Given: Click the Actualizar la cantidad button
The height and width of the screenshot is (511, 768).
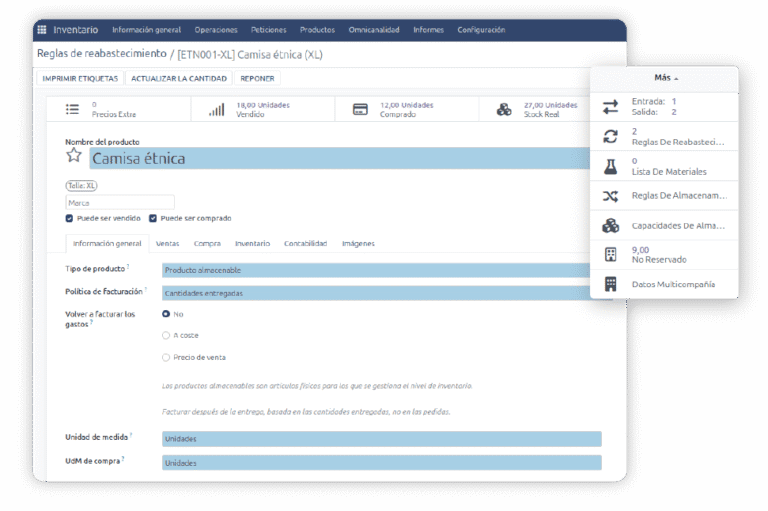Looking at the screenshot, I should (179, 78).
